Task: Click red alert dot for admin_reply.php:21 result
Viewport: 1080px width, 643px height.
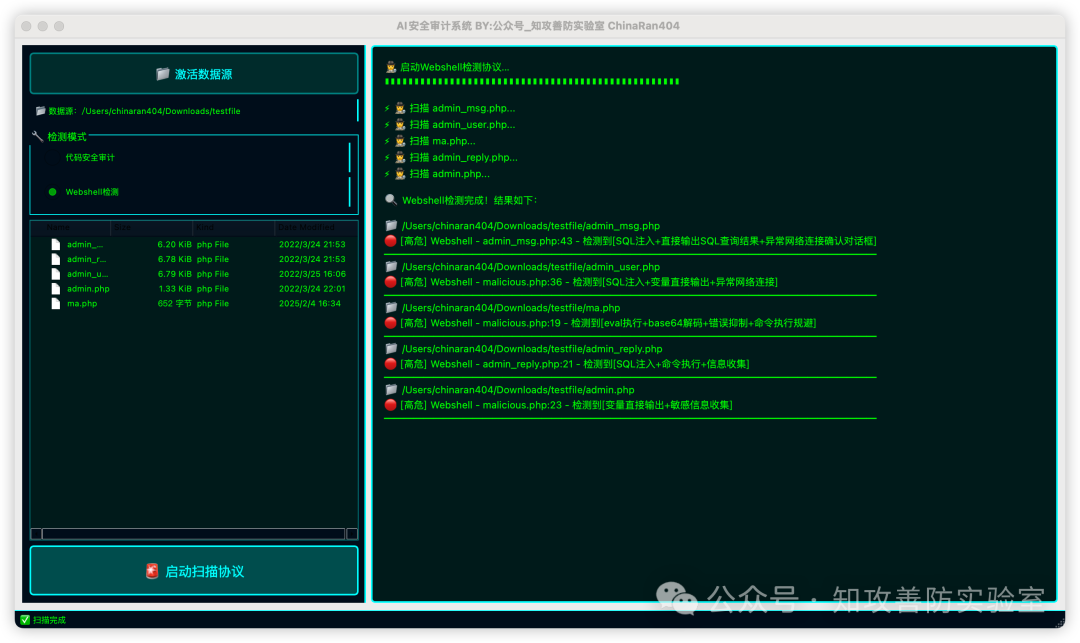Action: 391,363
